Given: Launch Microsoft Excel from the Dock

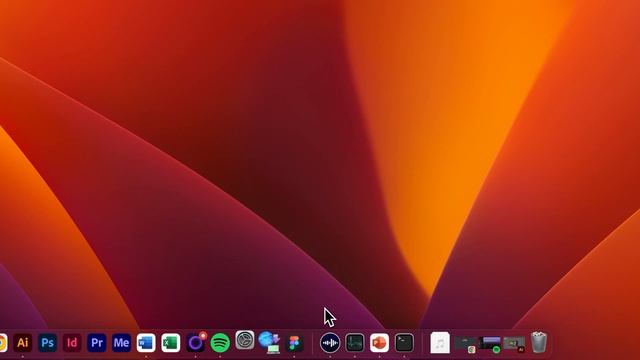Looking at the screenshot, I should click(x=171, y=342).
